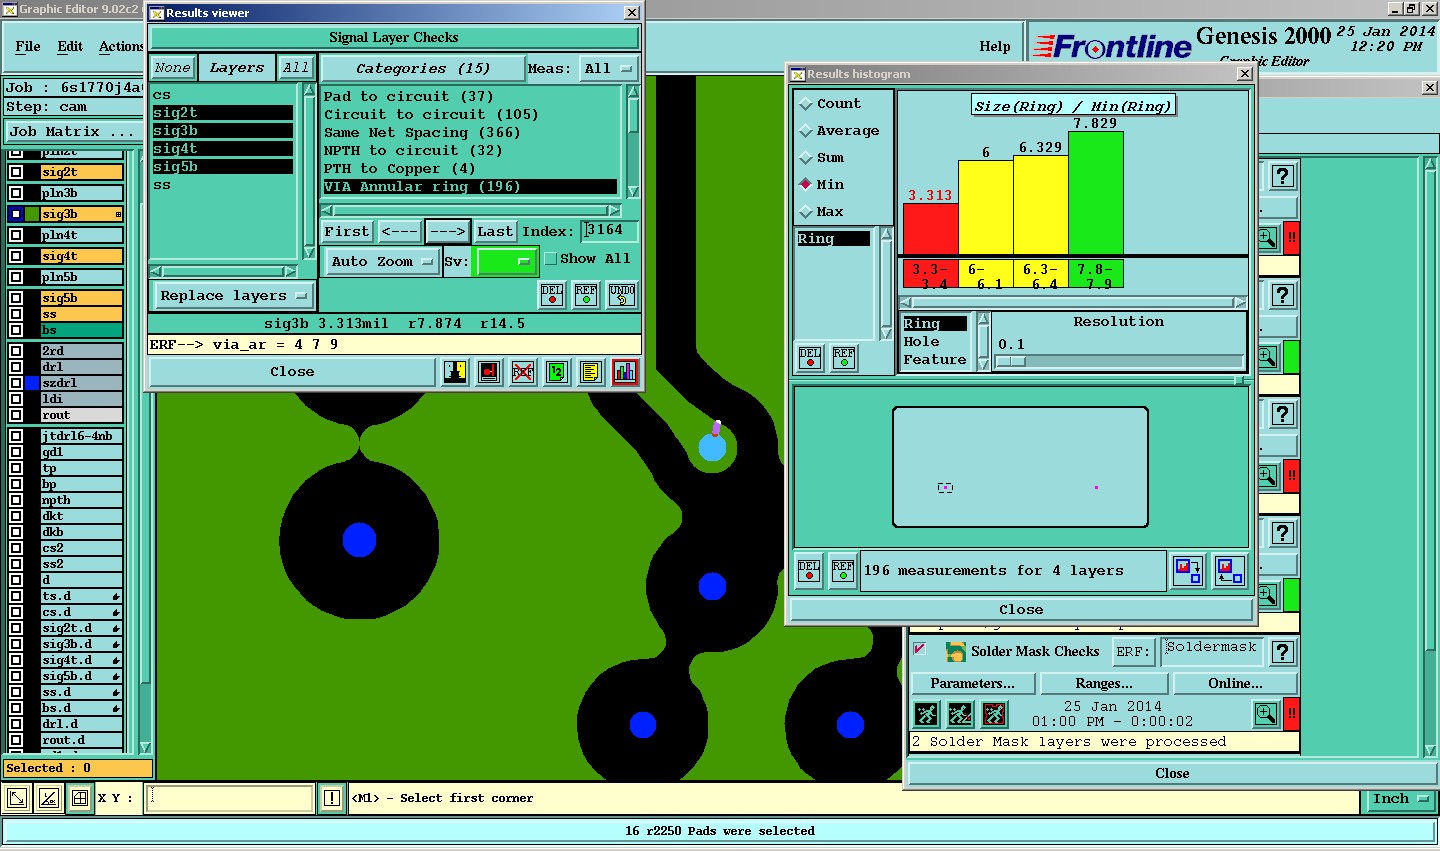Toggle the Solder Mask Checks checkbox
Image resolution: width=1440 pixels, height=851 pixels.
[920, 650]
